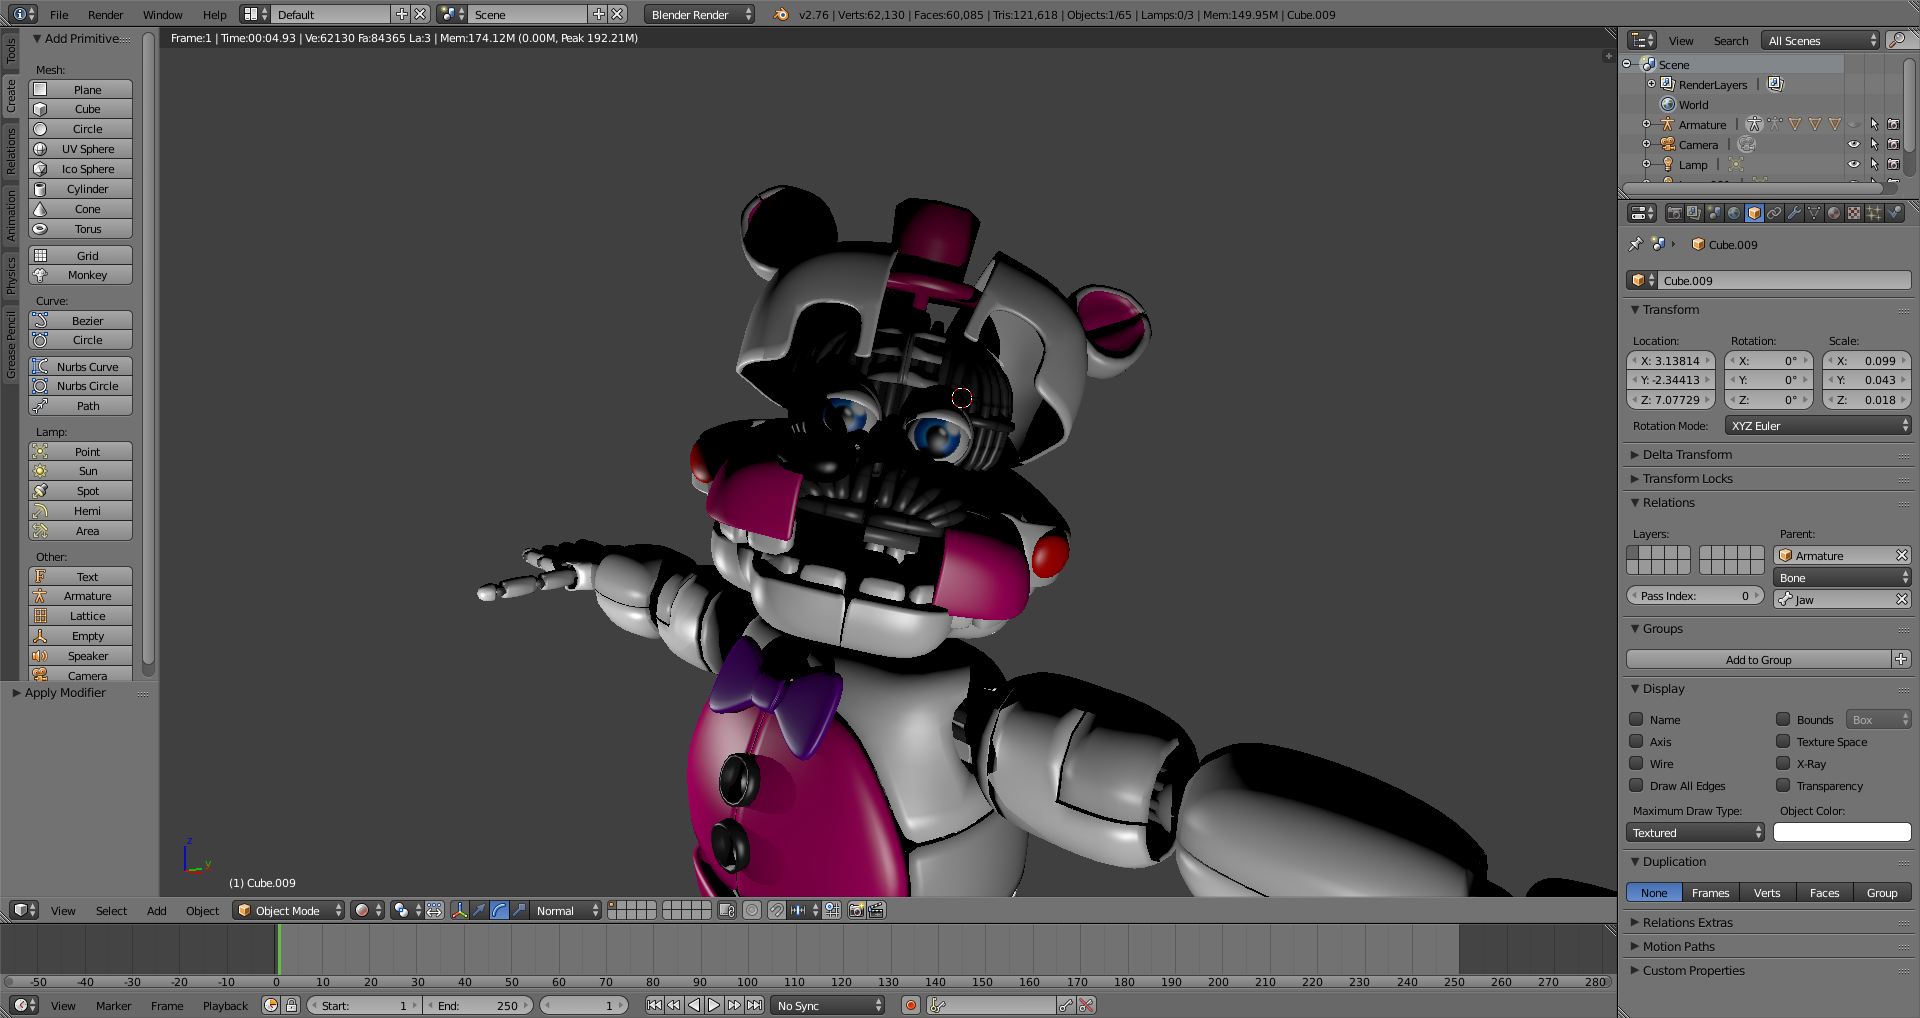The width and height of the screenshot is (1920, 1018).
Task: Add a Sun lamp
Action: [81, 471]
